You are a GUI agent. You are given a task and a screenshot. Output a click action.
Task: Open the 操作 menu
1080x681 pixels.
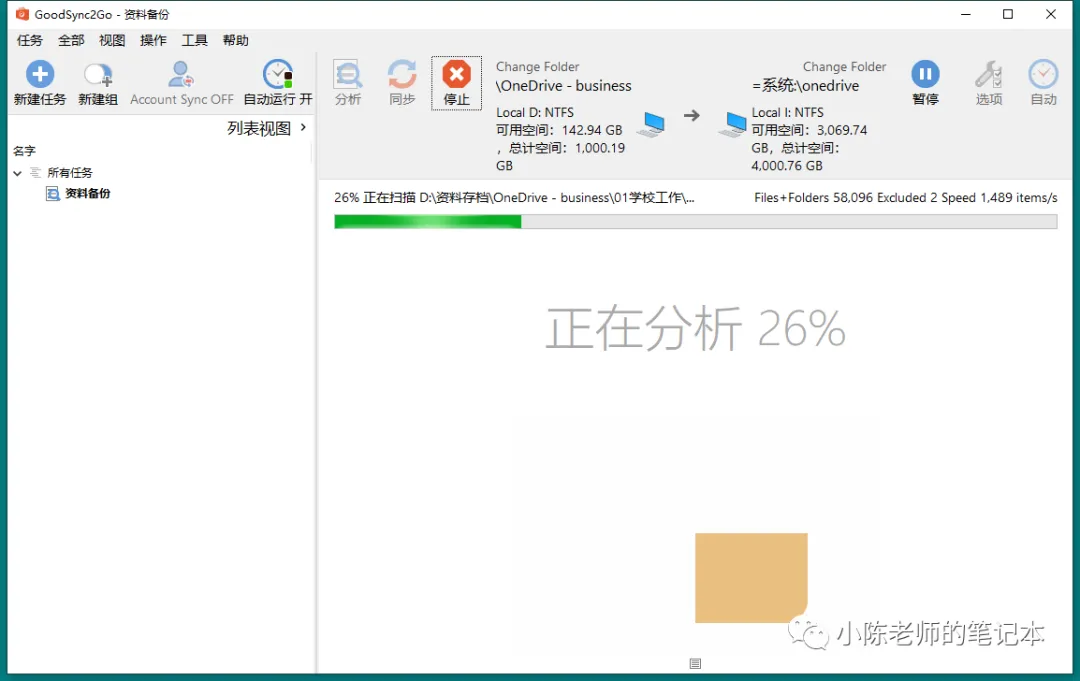pyautogui.click(x=153, y=40)
